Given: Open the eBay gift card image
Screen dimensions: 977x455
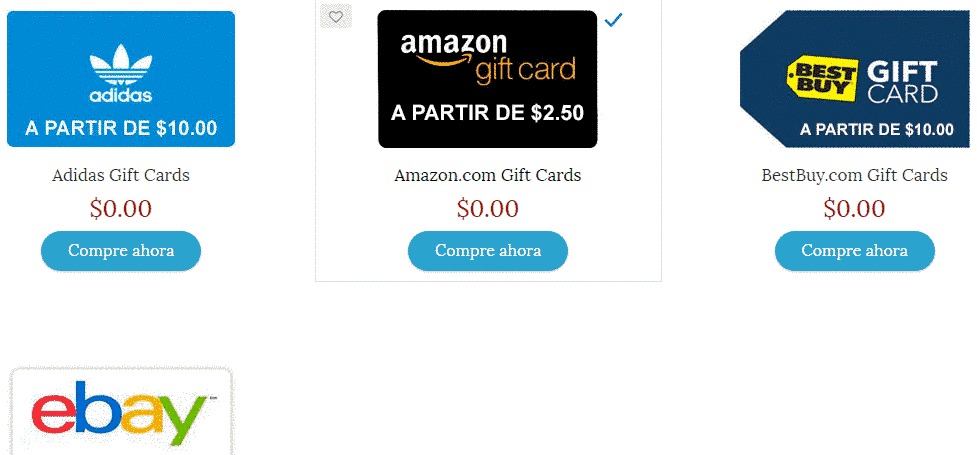Looking at the screenshot, I should point(122,411).
